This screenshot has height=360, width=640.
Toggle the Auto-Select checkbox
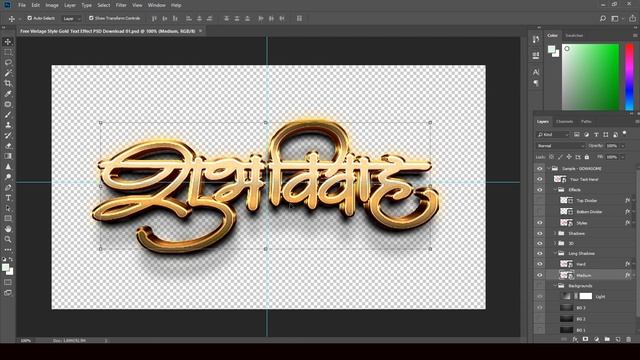click(29, 18)
